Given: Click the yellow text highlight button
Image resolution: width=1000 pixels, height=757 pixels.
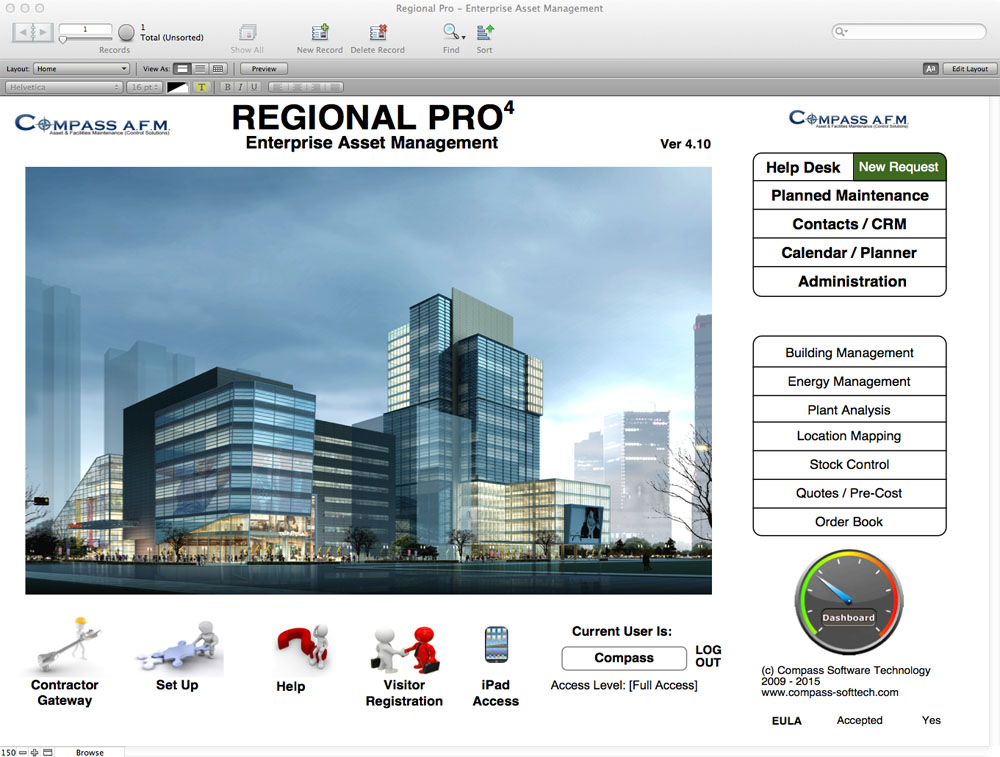Looking at the screenshot, I should 202,87.
